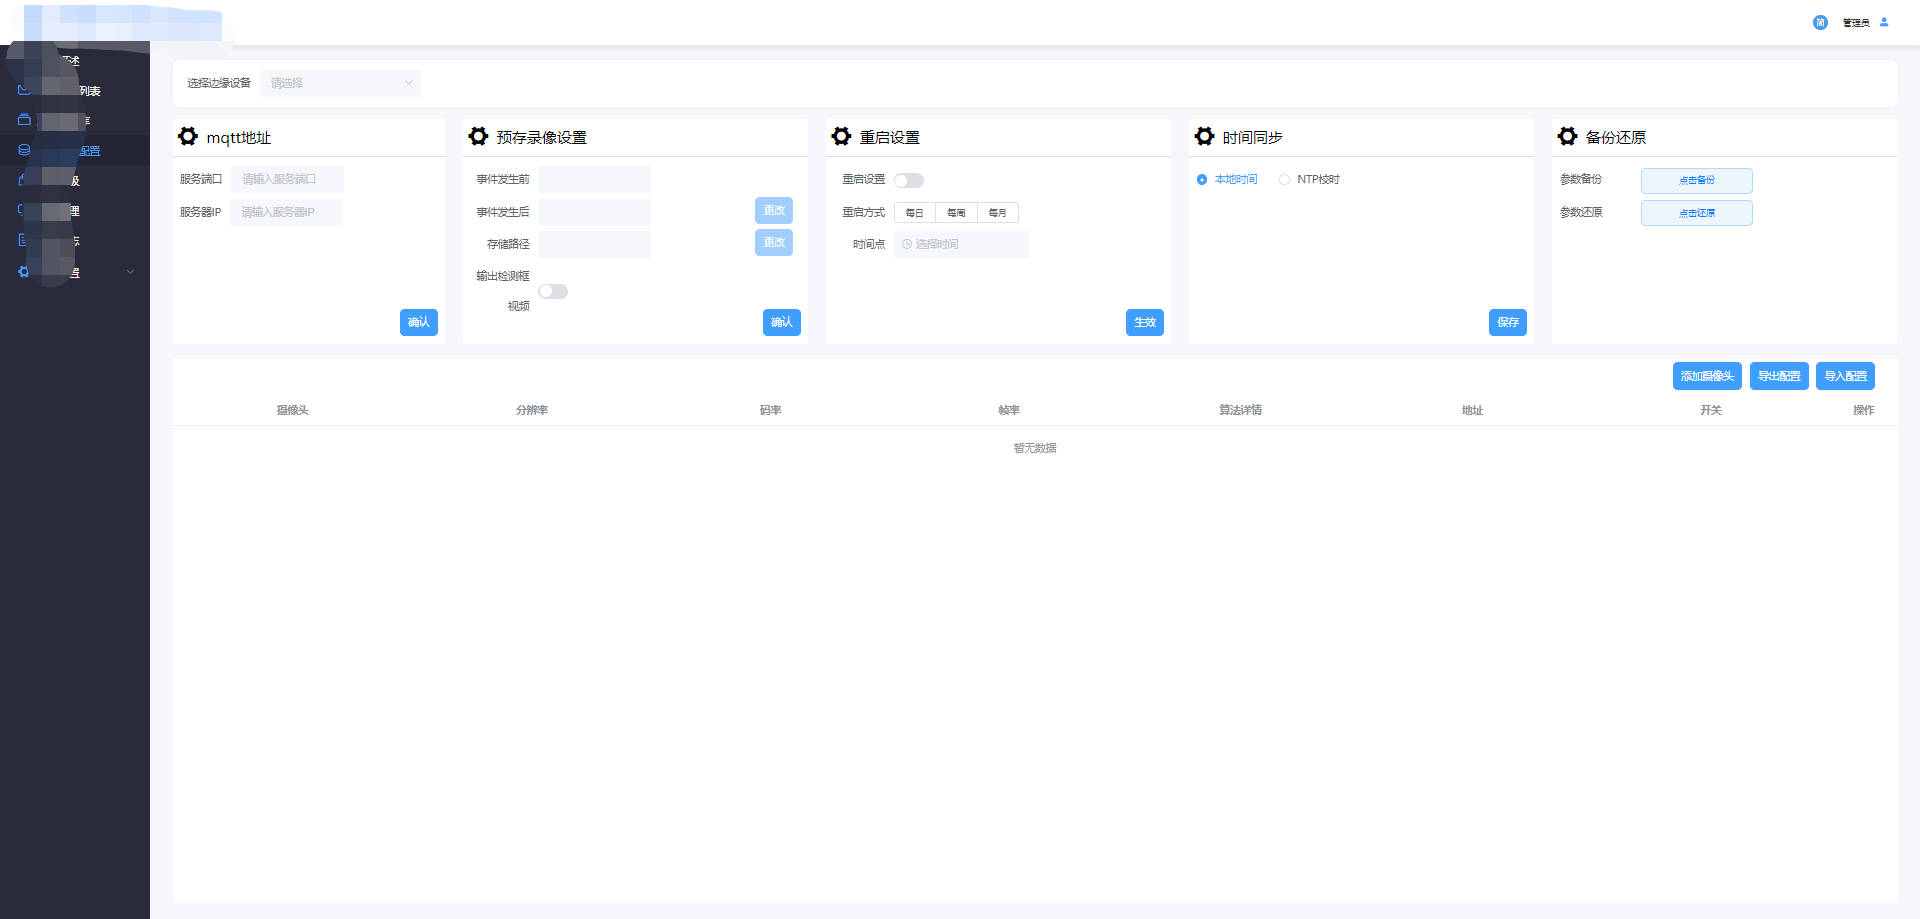
Task: Click the 简 language switch icon
Action: tap(1820, 22)
